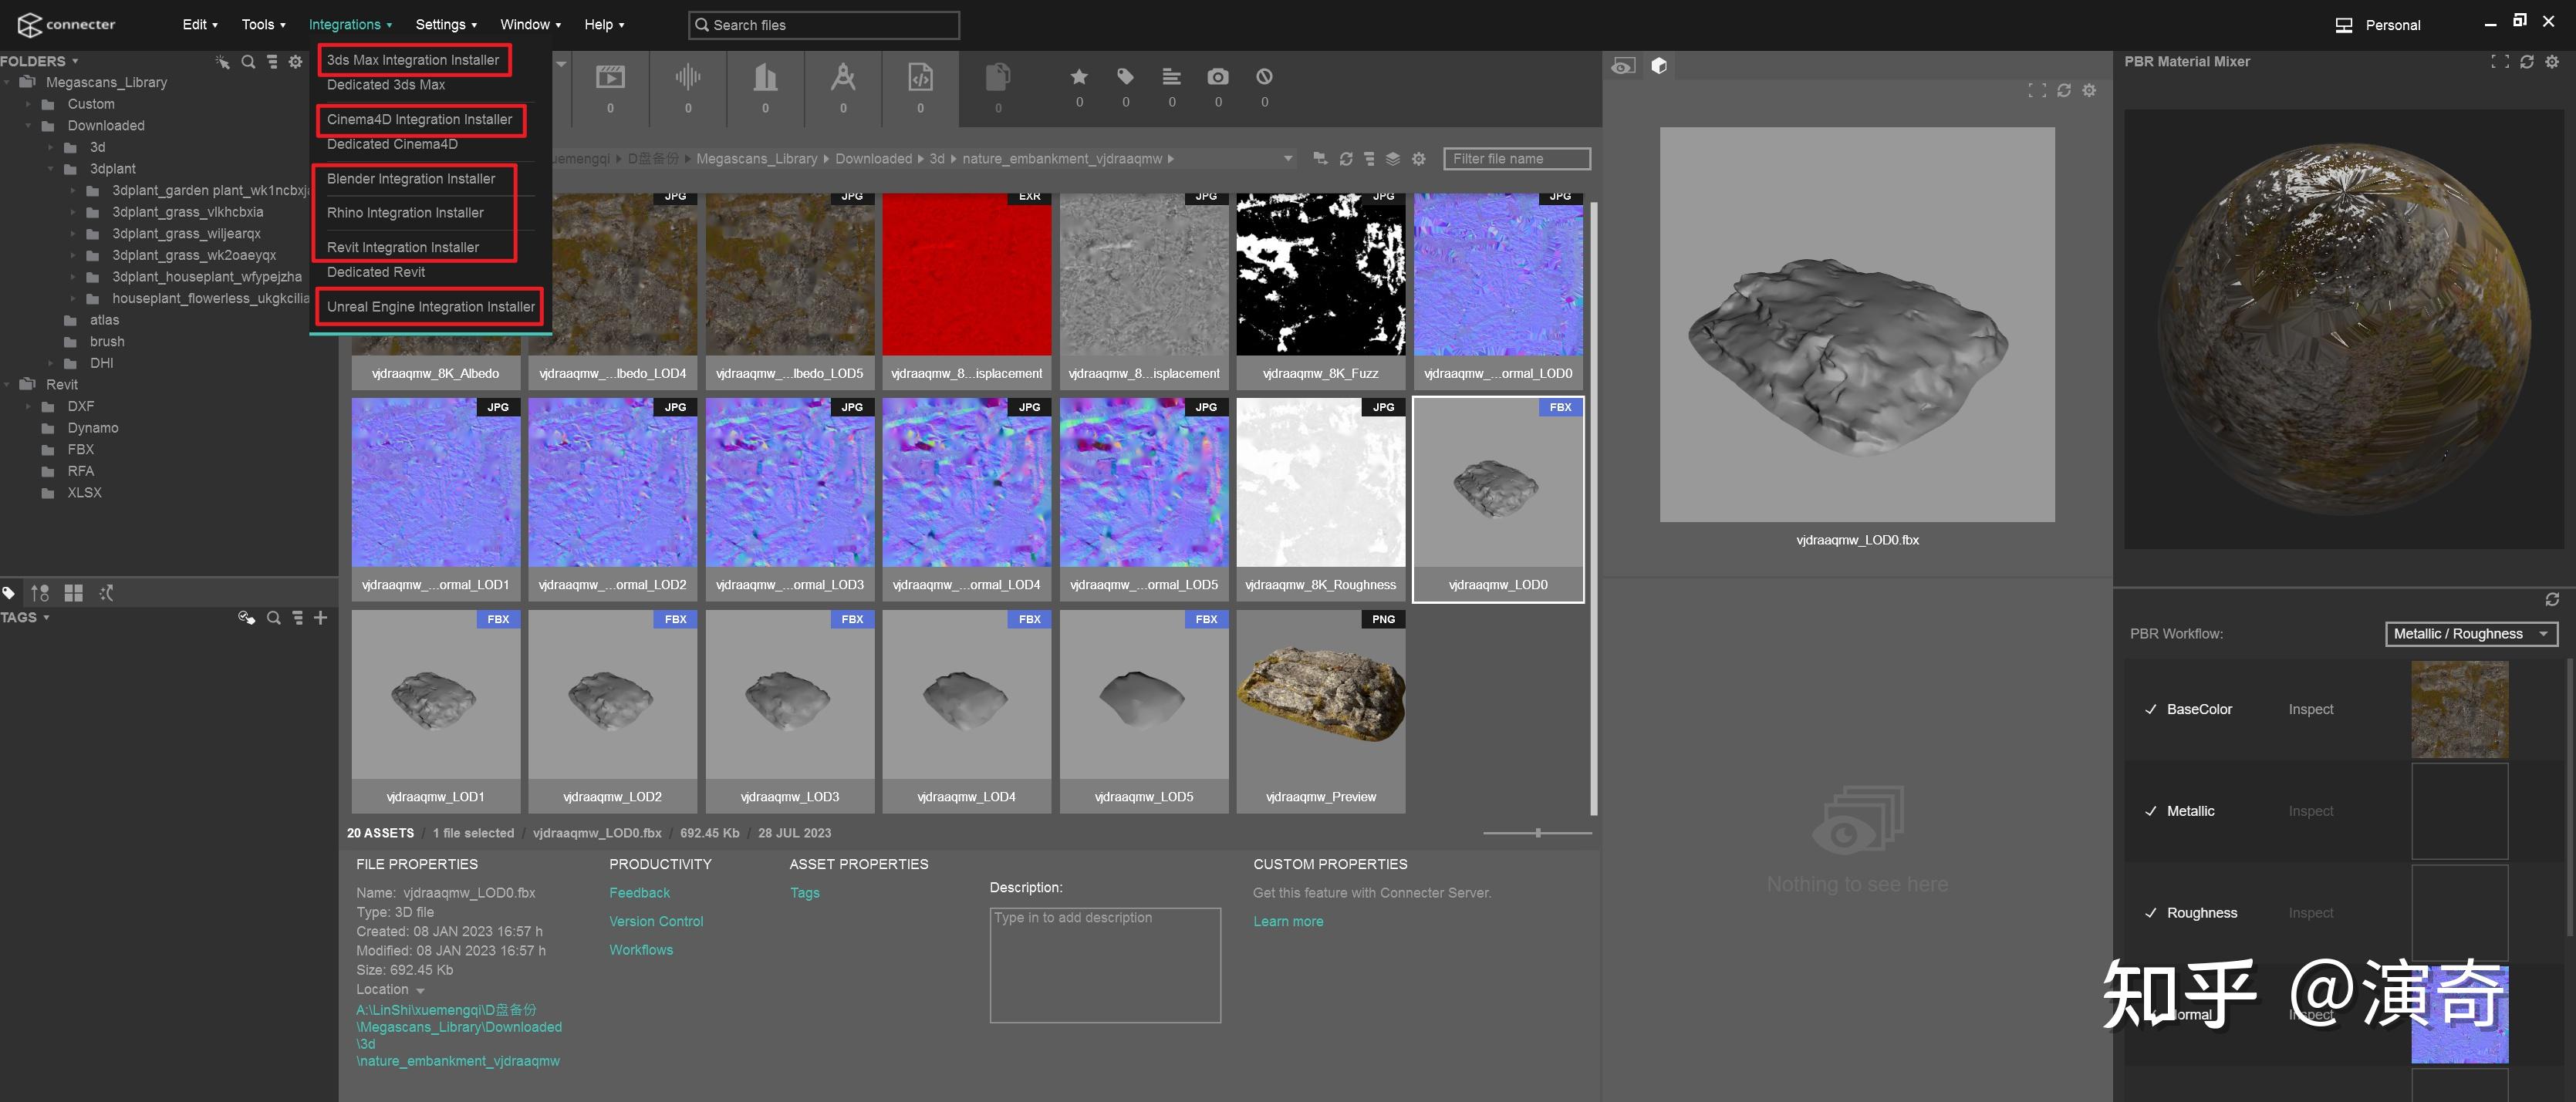Image resolution: width=2576 pixels, height=1102 pixels.
Task: Select Blender Integration Installer menu entry
Action: coord(411,179)
